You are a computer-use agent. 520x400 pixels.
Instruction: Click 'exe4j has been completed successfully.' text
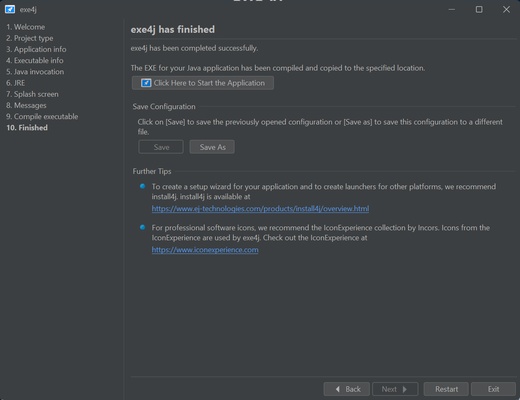click(194, 48)
